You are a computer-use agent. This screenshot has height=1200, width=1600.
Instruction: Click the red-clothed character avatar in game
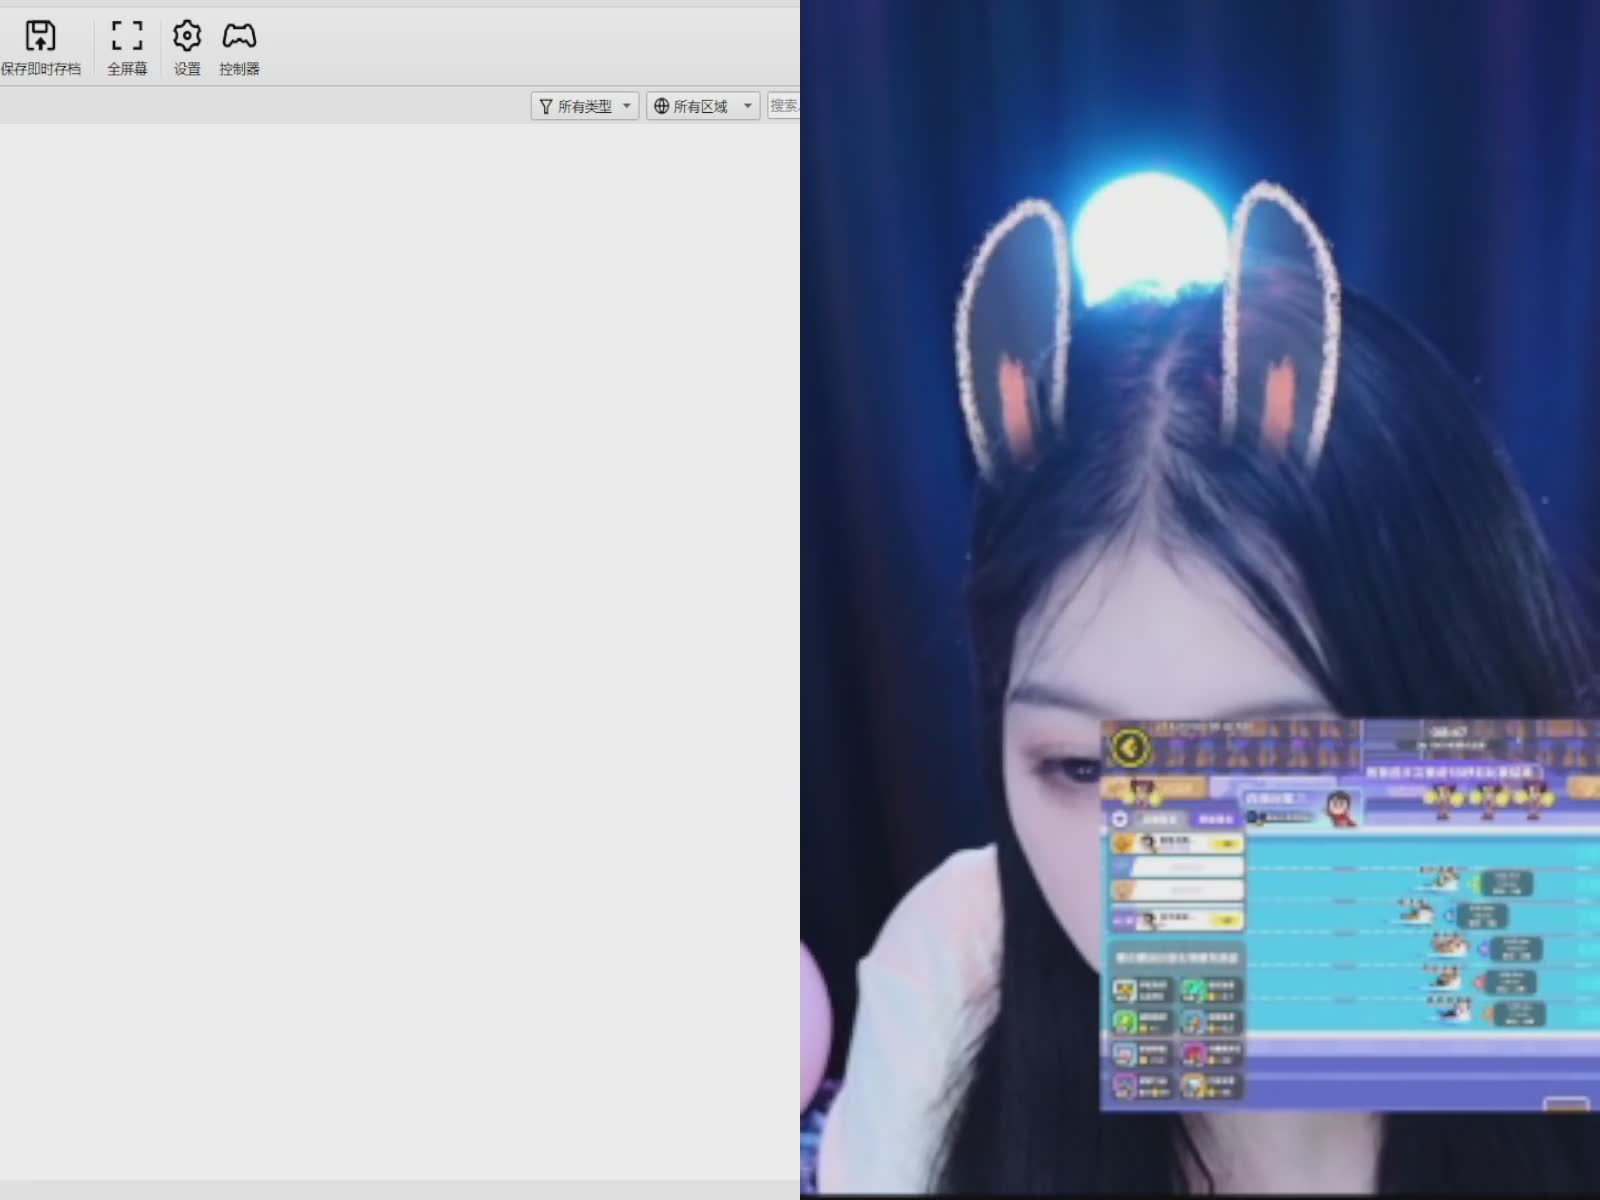point(1339,806)
